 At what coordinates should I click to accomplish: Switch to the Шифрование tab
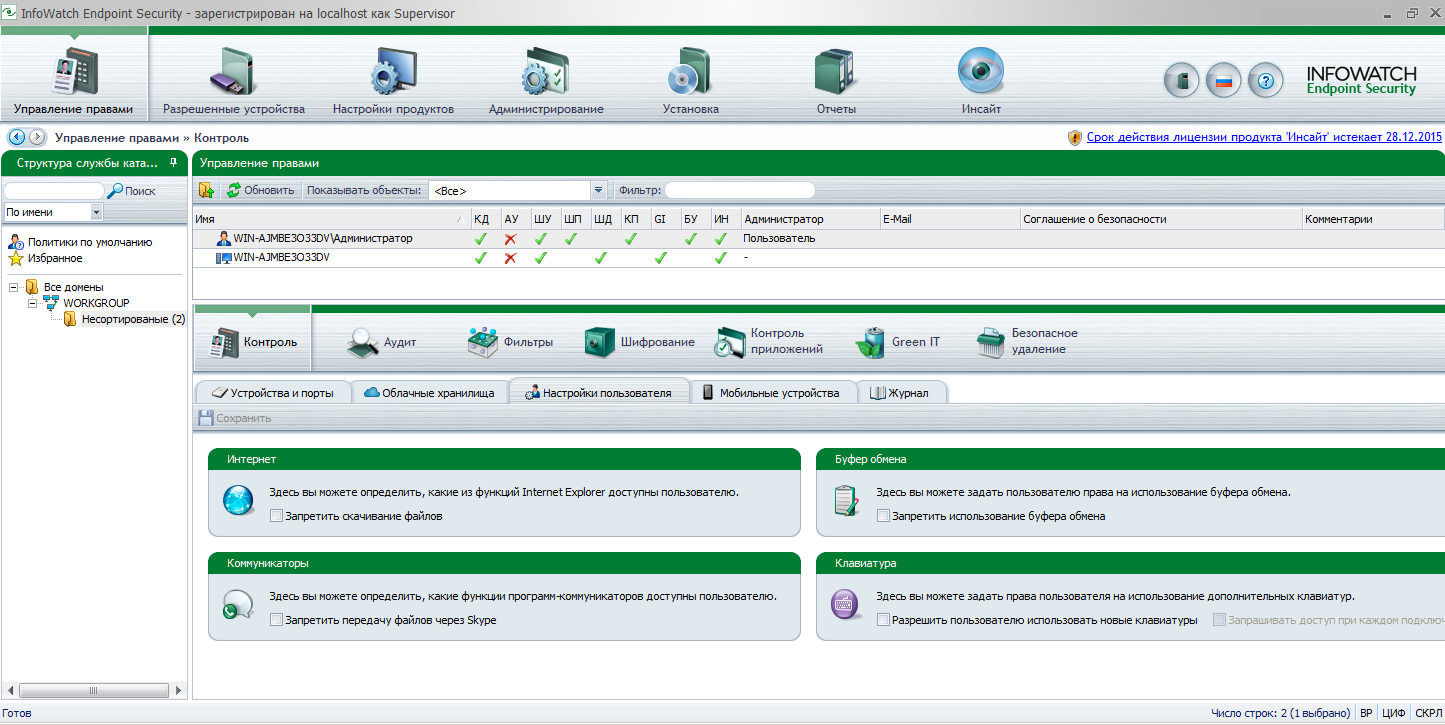pyautogui.click(x=639, y=342)
